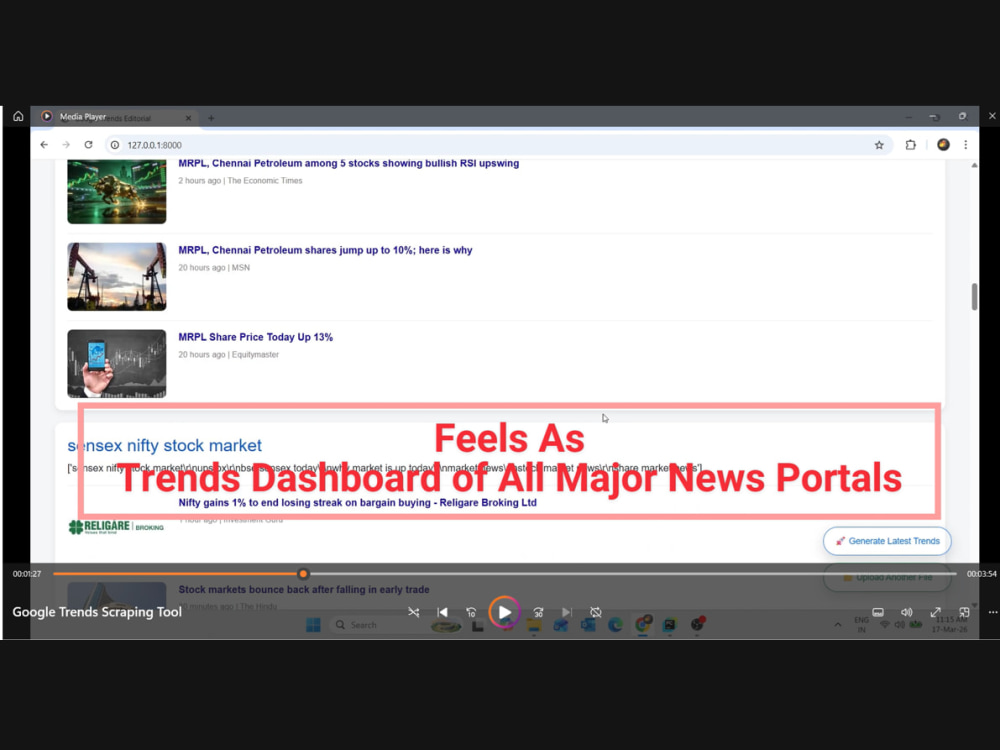This screenshot has height=750, width=1000.
Task: Open the Chrome profile avatar
Action: [943, 145]
